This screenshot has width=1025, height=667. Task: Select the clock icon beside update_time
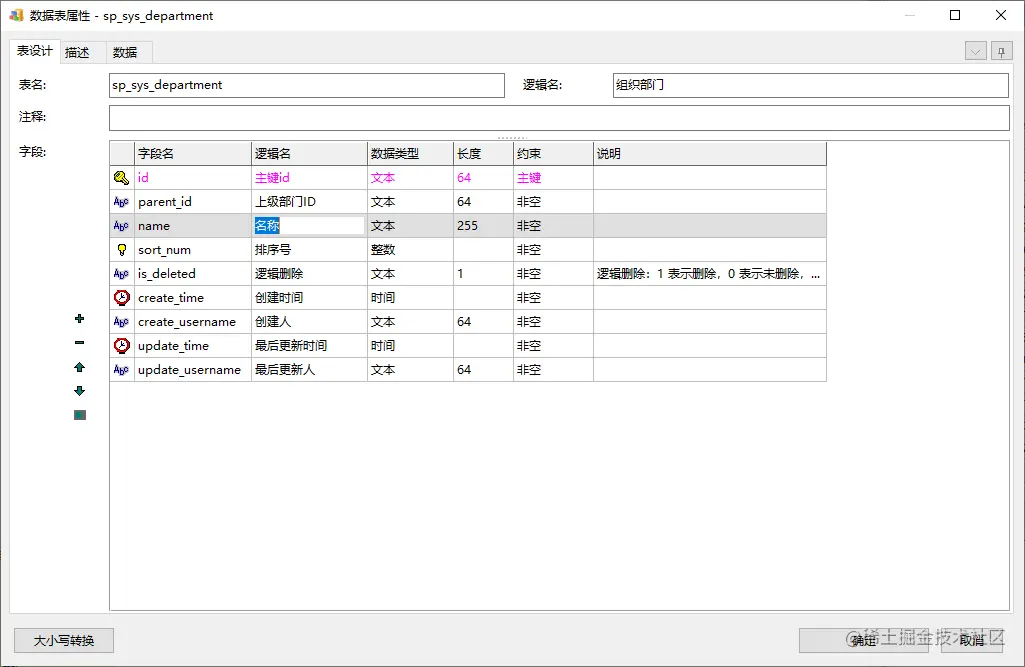click(x=122, y=345)
